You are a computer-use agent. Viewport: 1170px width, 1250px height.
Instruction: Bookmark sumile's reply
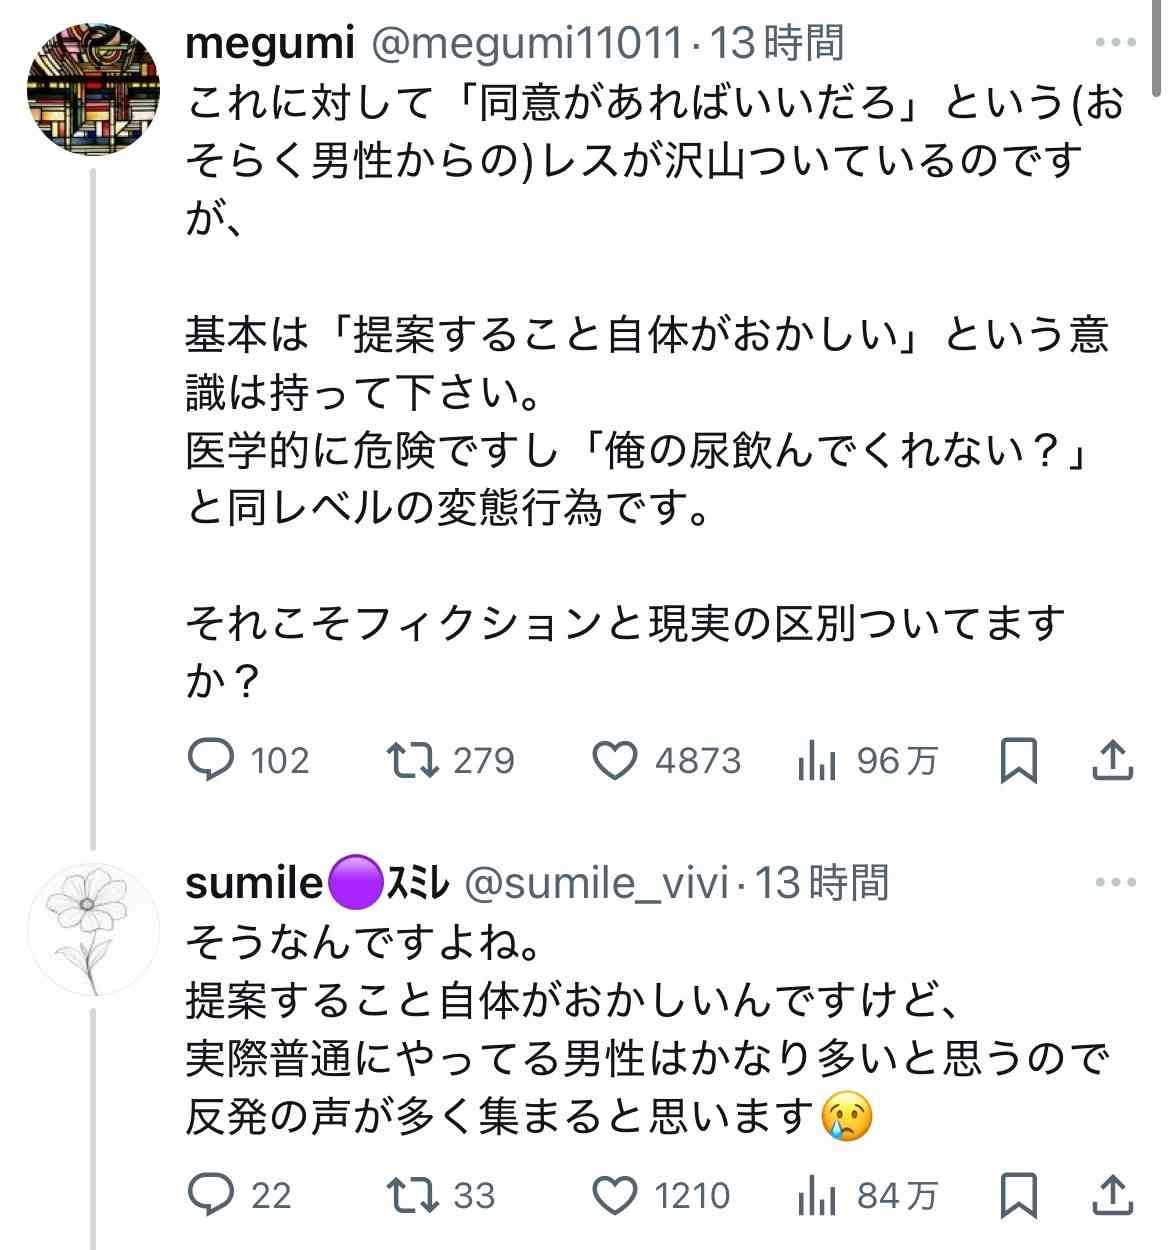[1019, 1195]
